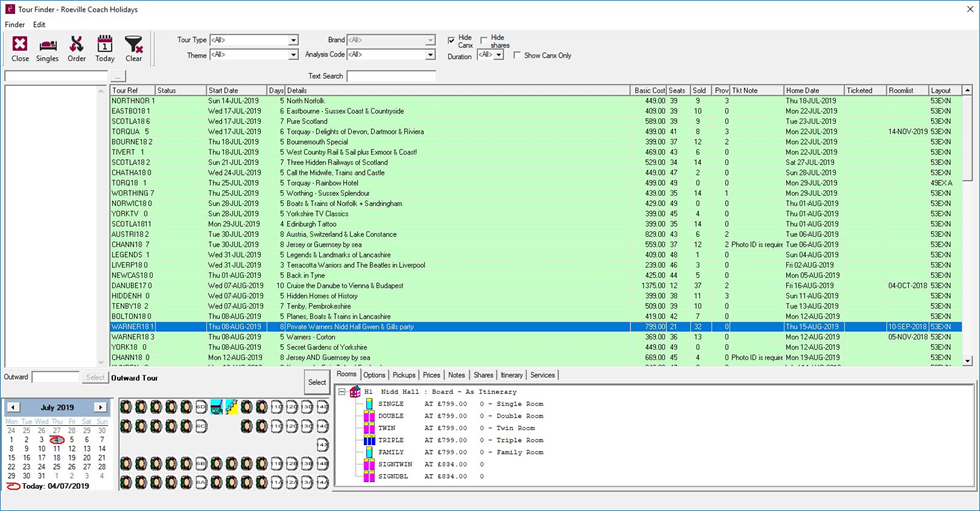Open the Edit menu

(39, 24)
